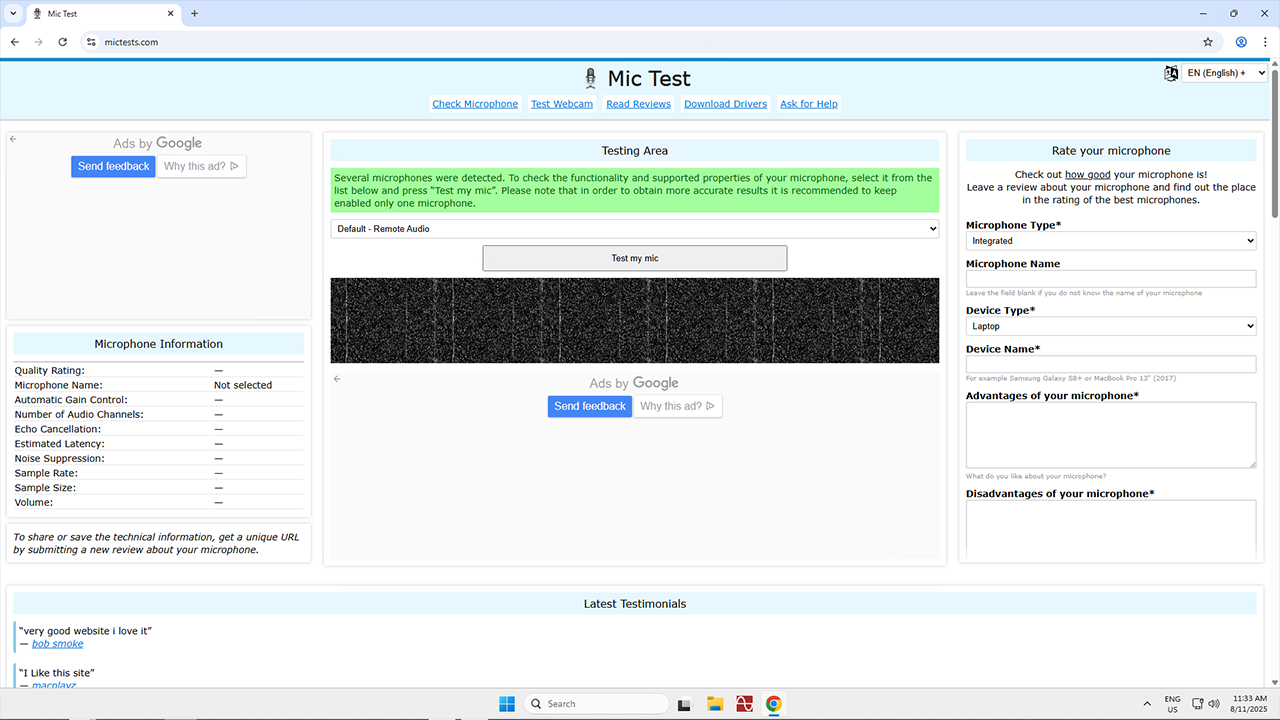Go to Test Webcam page
1280x720 pixels.
pyautogui.click(x=561, y=104)
